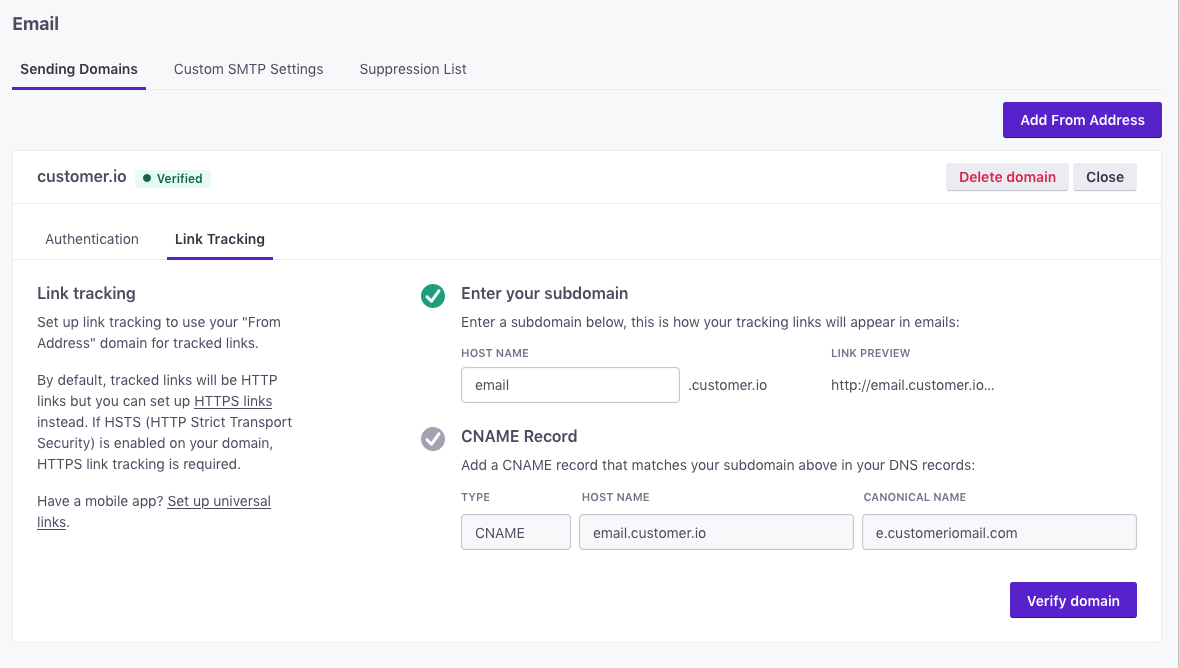
Task: Click the link preview URL text
Action: 912,385
